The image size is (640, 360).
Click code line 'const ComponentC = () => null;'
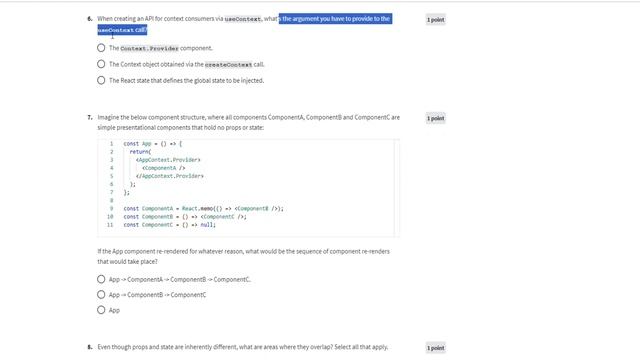[169, 225]
